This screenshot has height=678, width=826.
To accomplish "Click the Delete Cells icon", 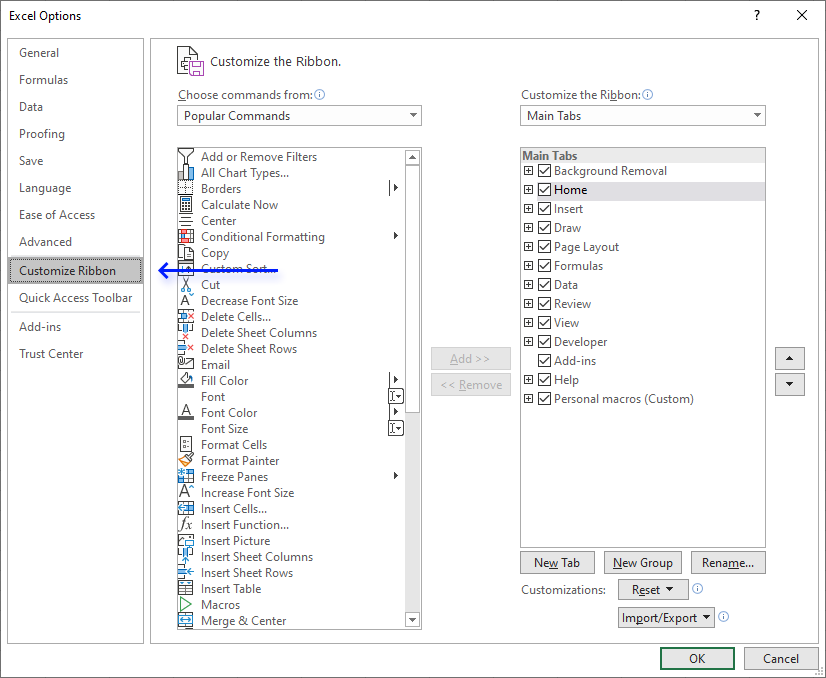I will click(185, 317).
